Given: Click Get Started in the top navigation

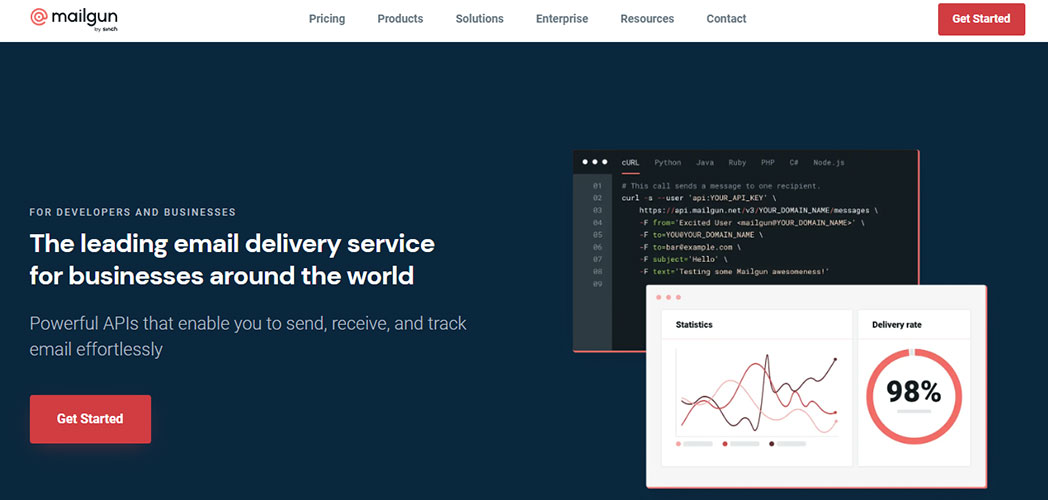Looking at the screenshot, I should click(x=981, y=19).
